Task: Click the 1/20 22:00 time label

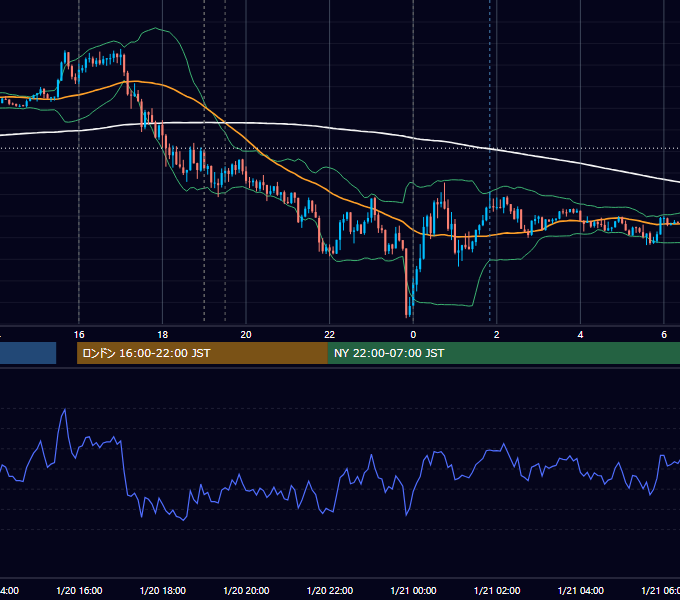Action: [x=330, y=590]
